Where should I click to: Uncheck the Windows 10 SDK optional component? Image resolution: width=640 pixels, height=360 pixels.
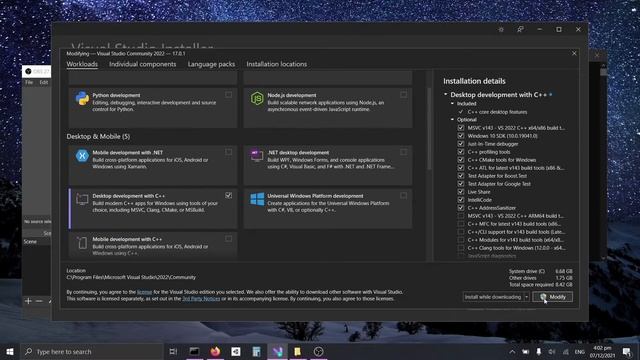(461, 136)
